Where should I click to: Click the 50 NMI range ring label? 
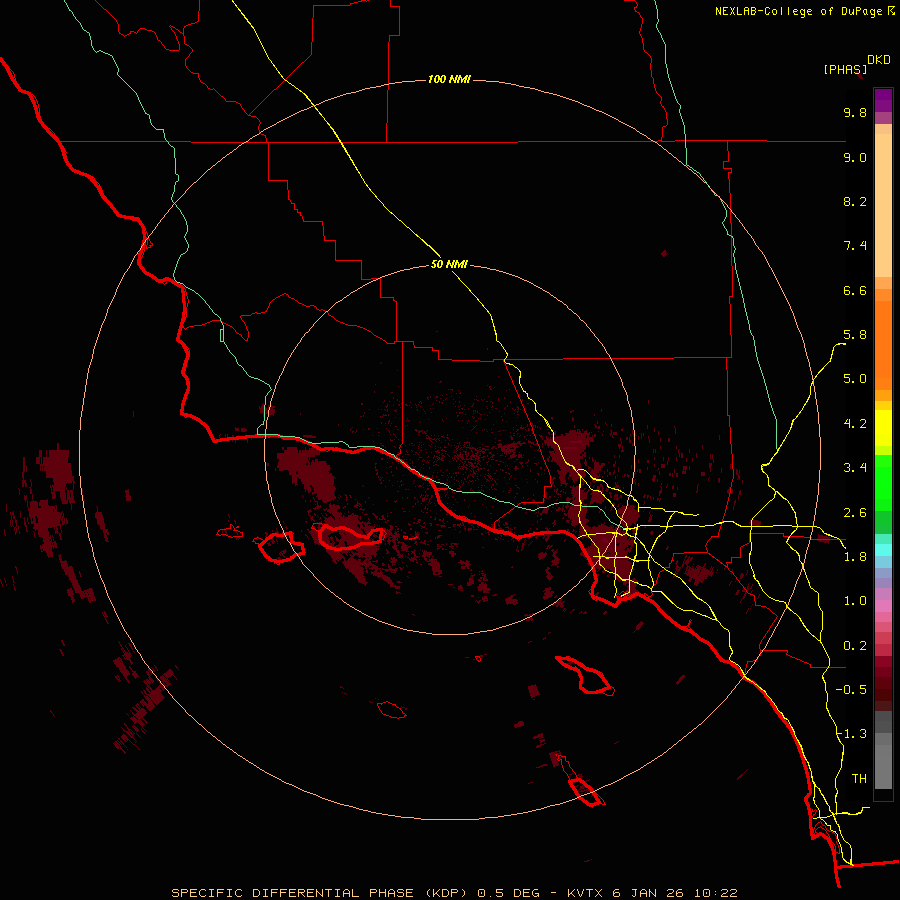[x=449, y=265]
